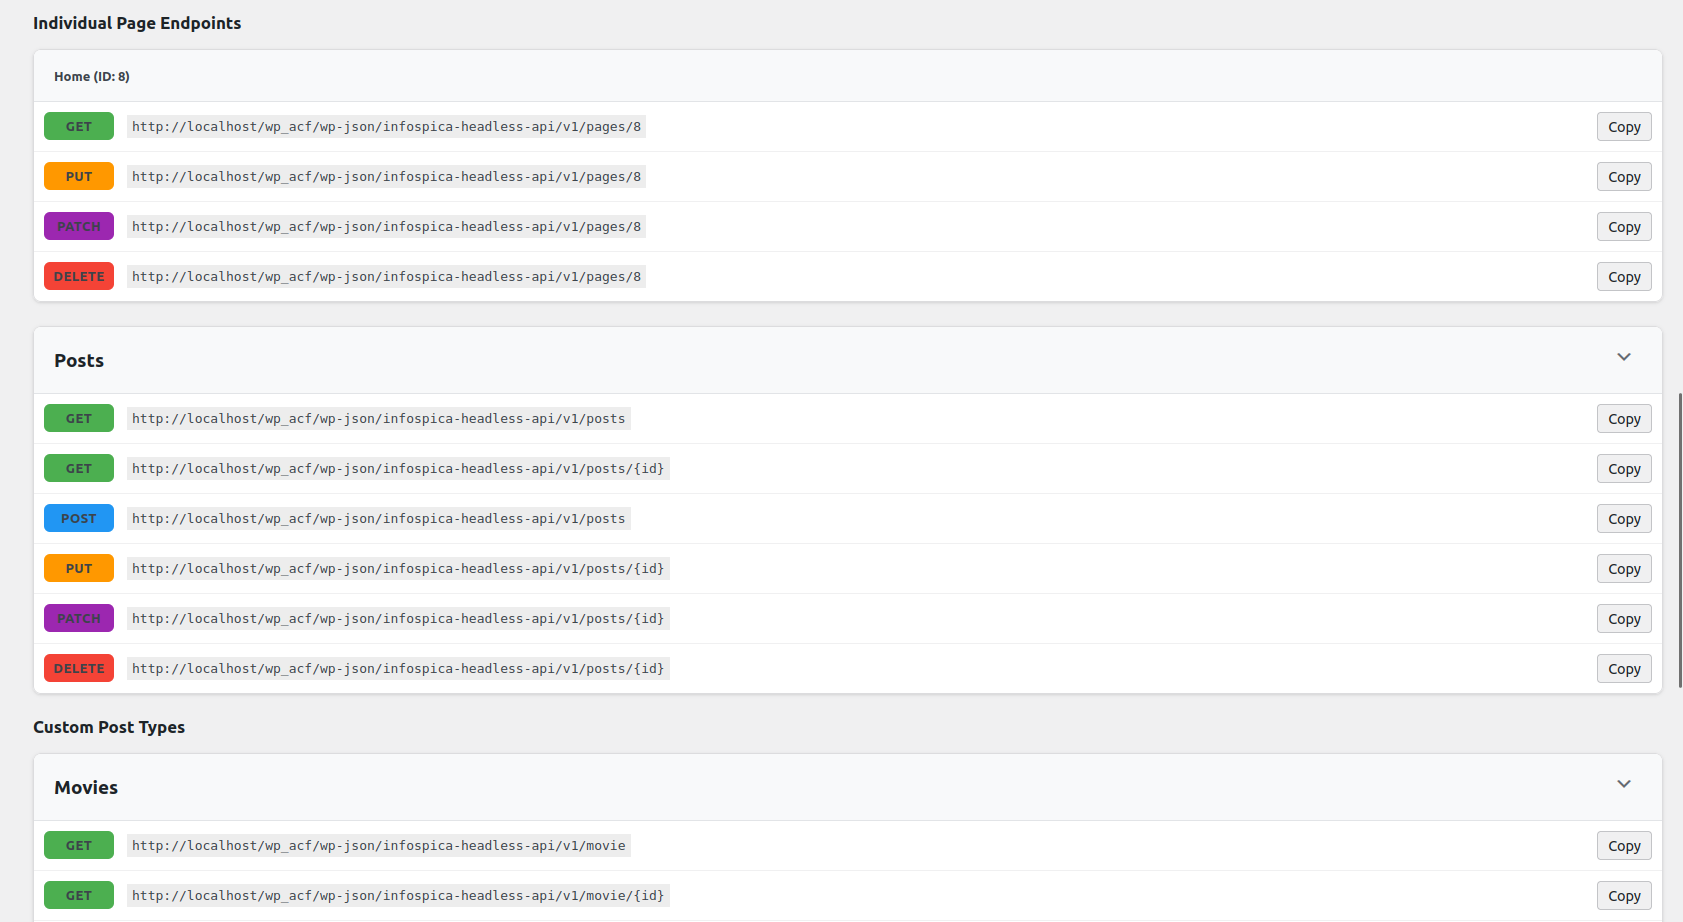Copy the POST posts endpoint URL
Viewport: 1683px width, 922px height.
click(x=1624, y=518)
